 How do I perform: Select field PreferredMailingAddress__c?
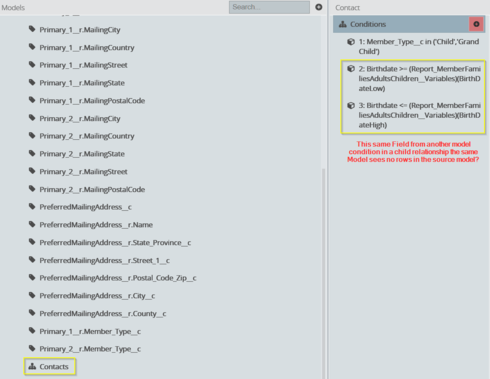click(x=85, y=207)
